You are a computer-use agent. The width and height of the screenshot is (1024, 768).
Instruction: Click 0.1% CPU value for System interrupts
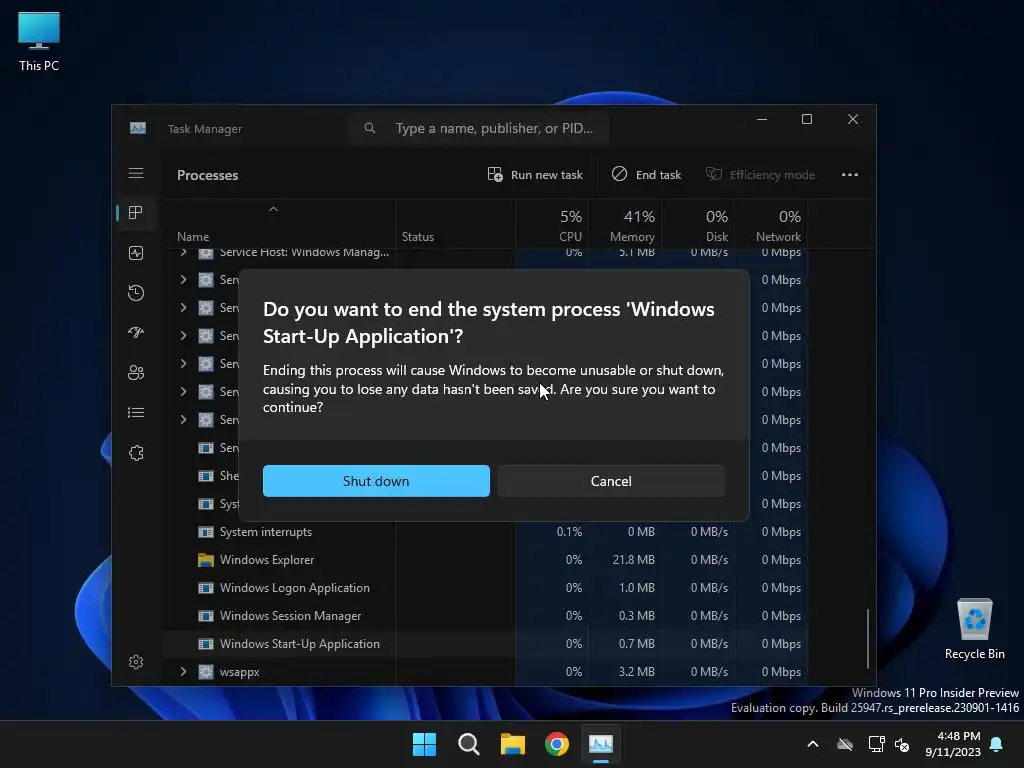pyautogui.click(x=569, y=532)
